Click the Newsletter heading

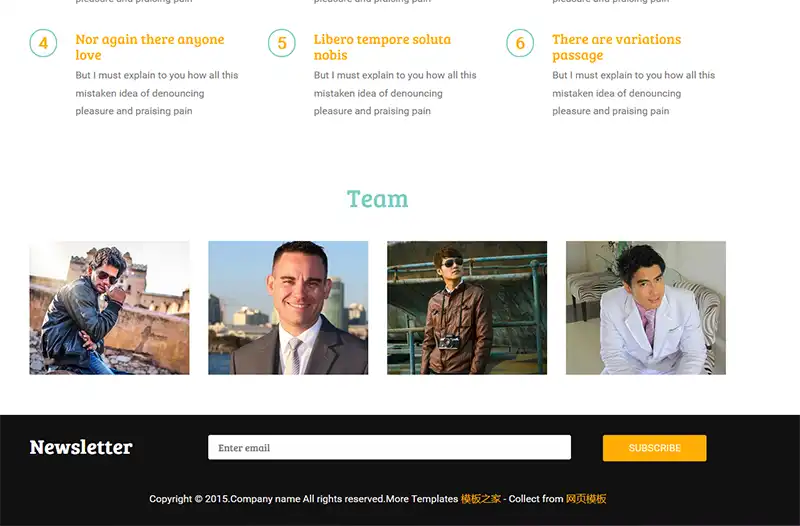81,447
